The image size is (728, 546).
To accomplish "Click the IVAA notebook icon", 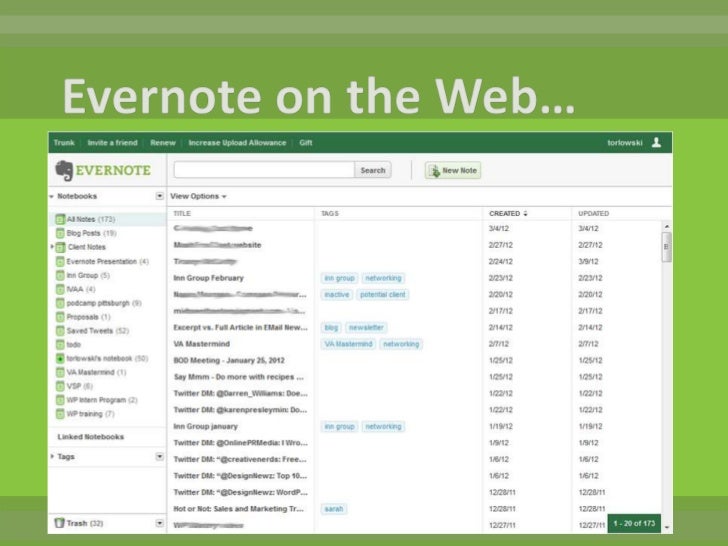I will [60, 289].
